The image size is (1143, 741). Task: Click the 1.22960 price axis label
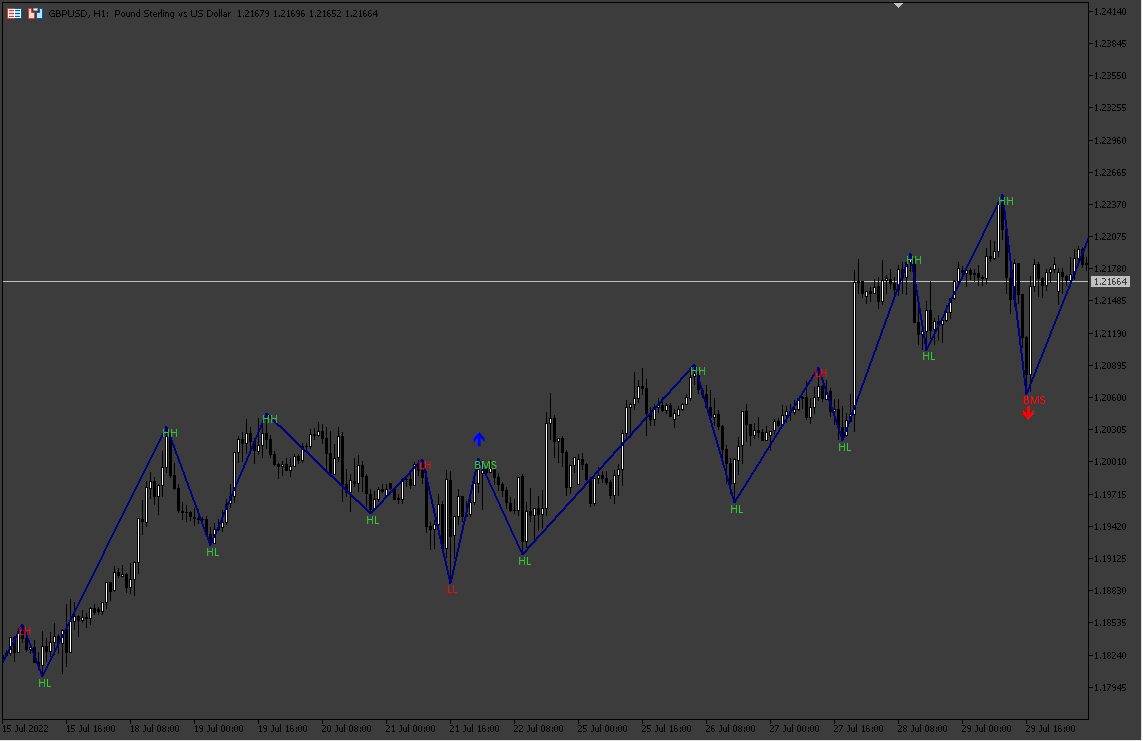[1110, 141]
